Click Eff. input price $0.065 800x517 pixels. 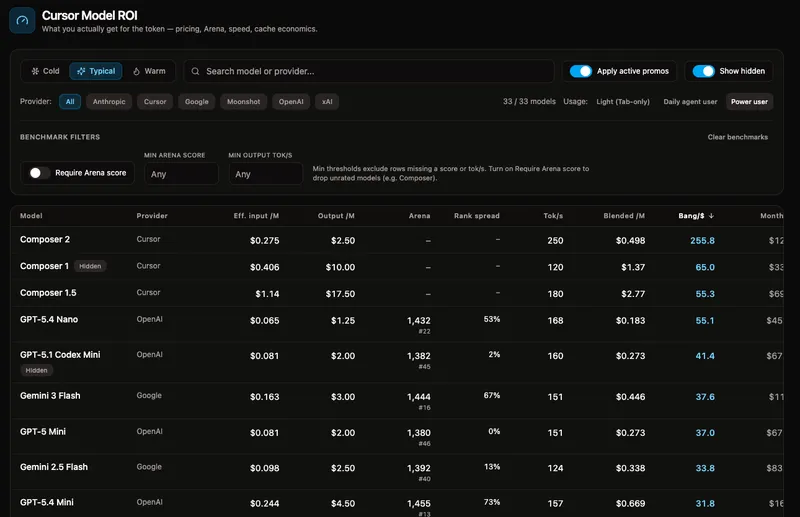pos(264,321)
